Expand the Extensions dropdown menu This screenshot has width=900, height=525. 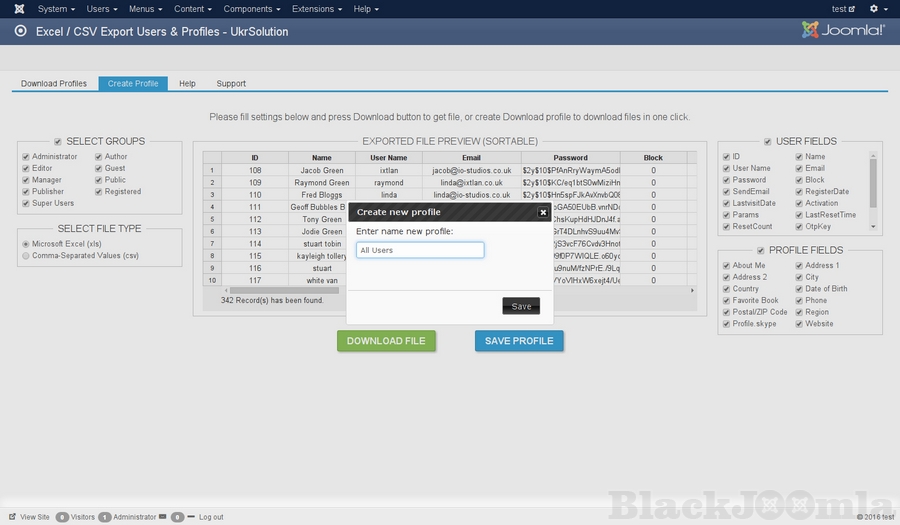(316, 9)
